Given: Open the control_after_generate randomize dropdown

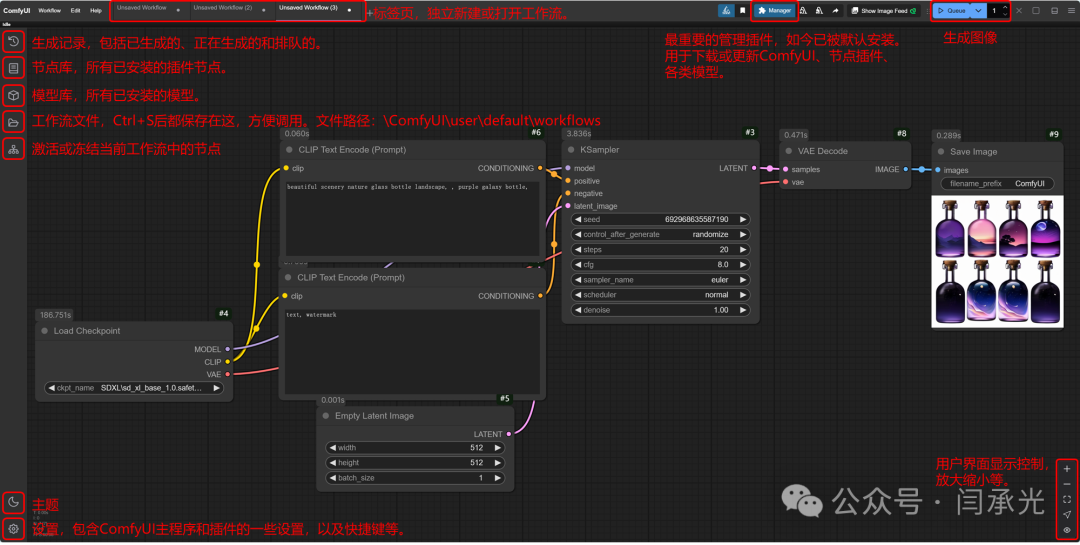Looking at the screenshot, I should [661, 234].
